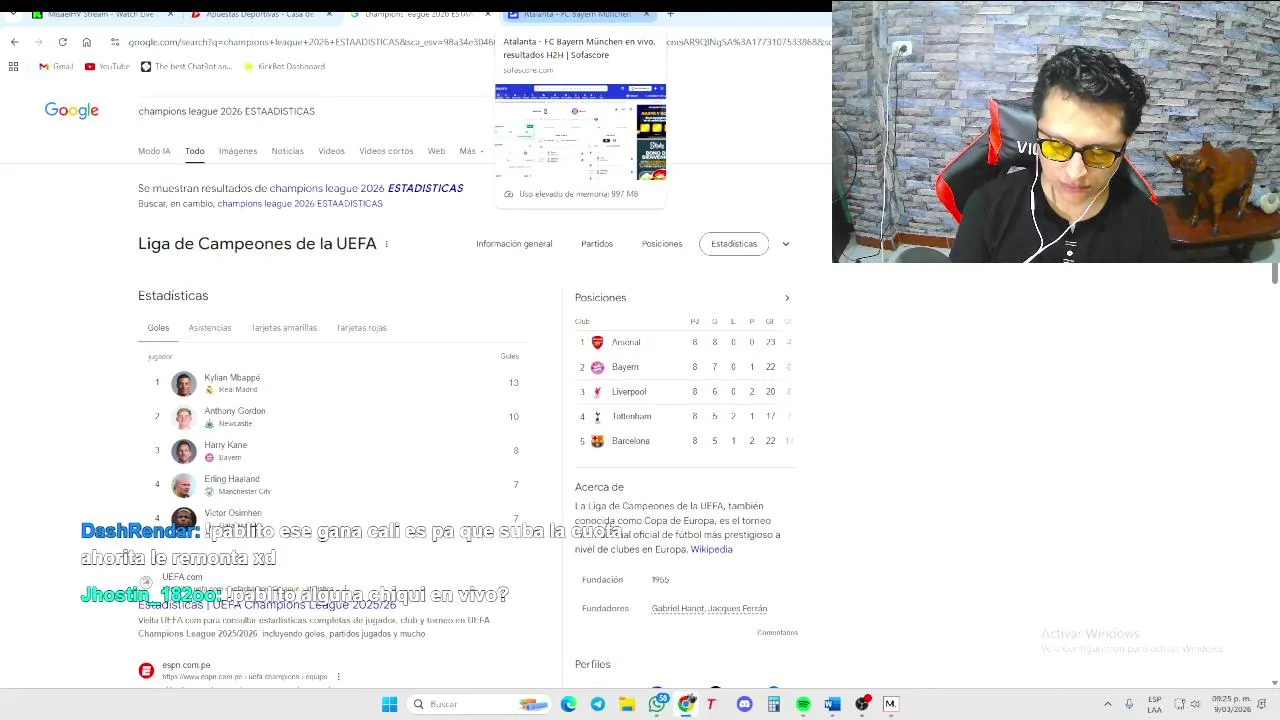Image resolution: width=1280 pixels, height=720 pixels.
Task: Open Discord from the taskbar
Action: 744,704
